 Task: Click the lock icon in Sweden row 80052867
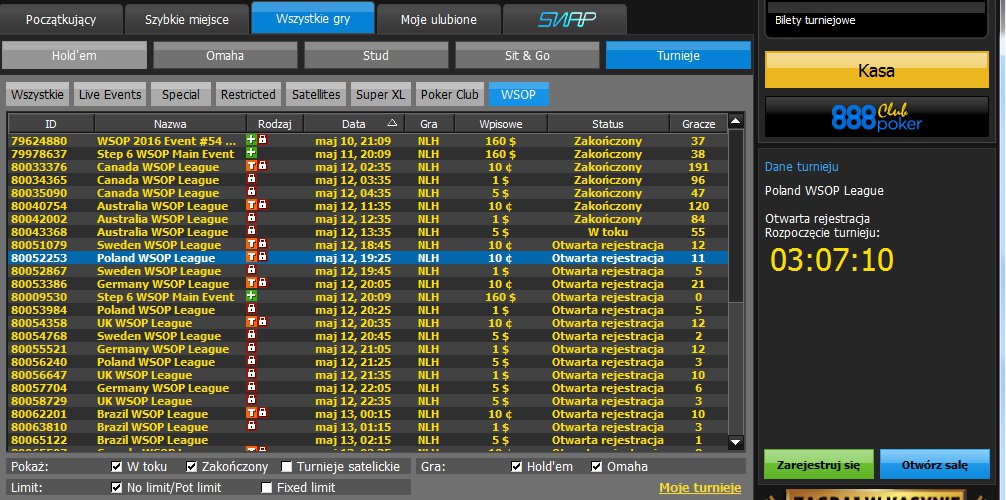[x=252, y=271]
